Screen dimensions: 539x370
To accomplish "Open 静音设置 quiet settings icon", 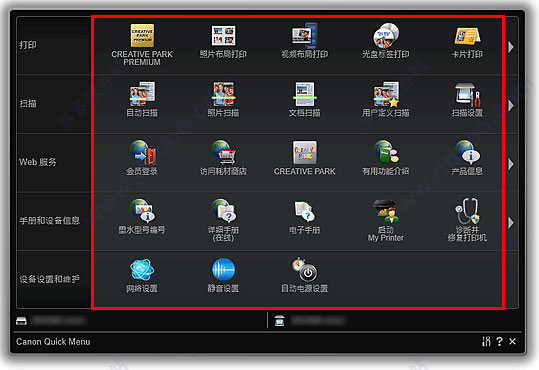I will (223, 270).
